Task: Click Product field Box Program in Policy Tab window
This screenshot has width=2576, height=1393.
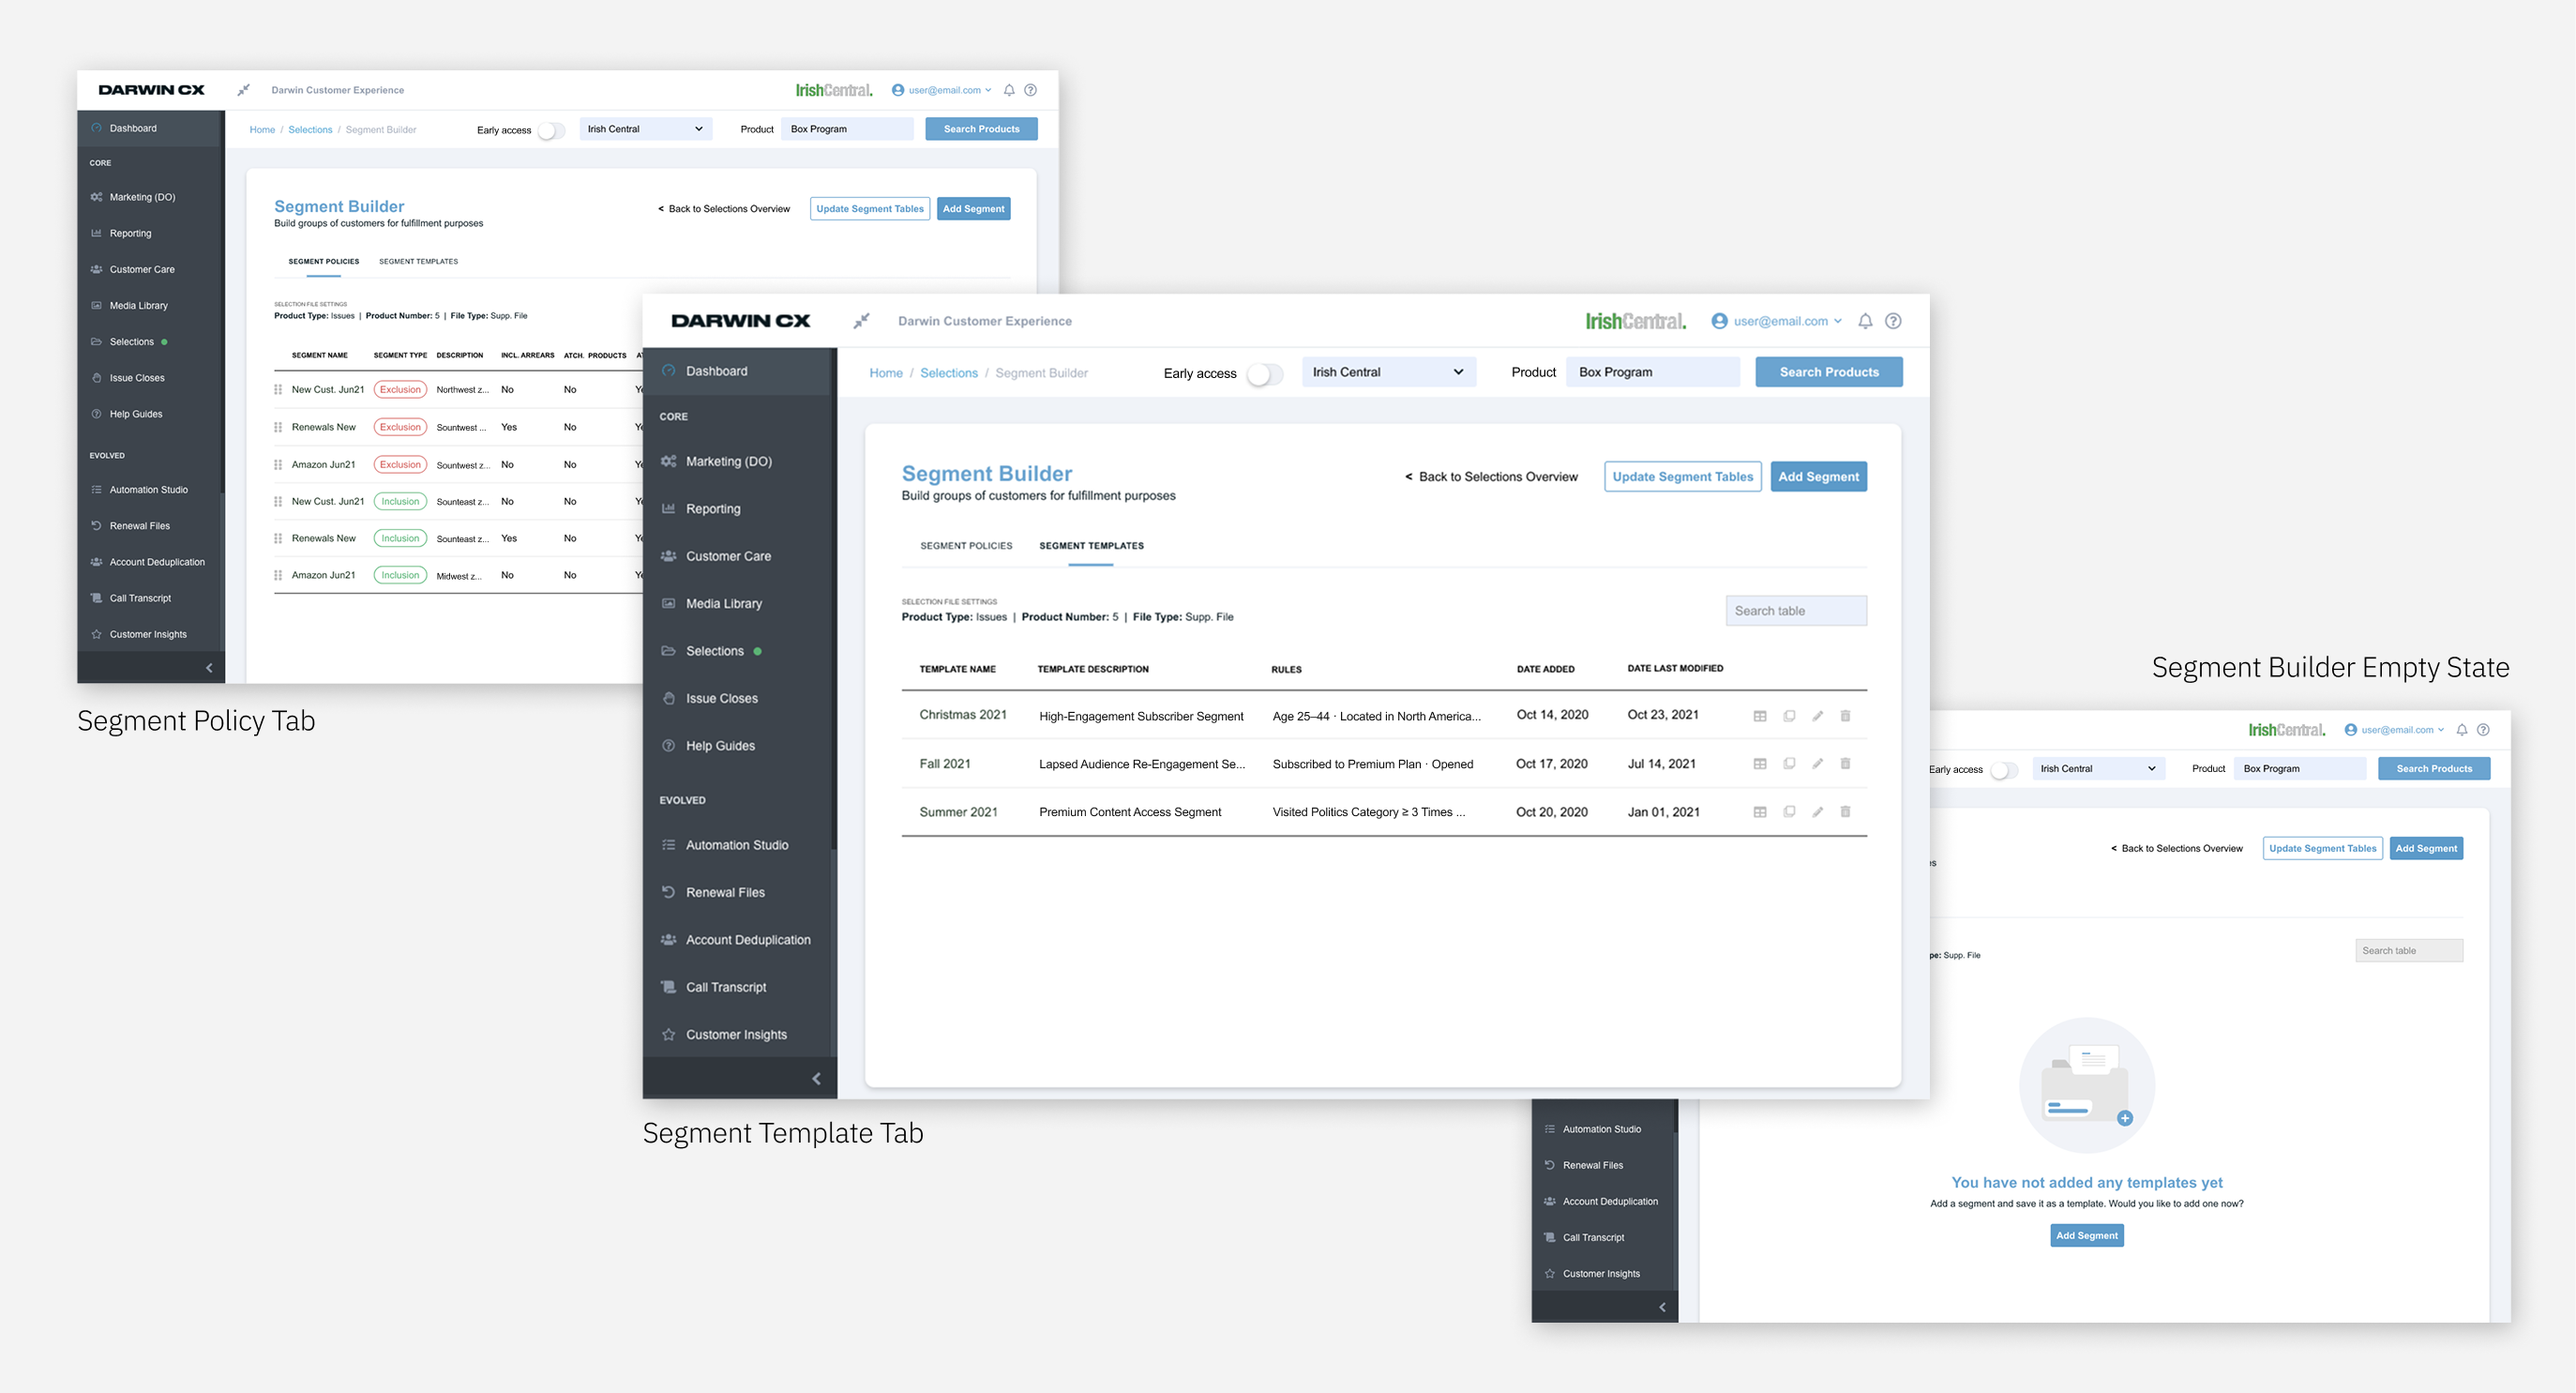Action: [x=847, y=129]
